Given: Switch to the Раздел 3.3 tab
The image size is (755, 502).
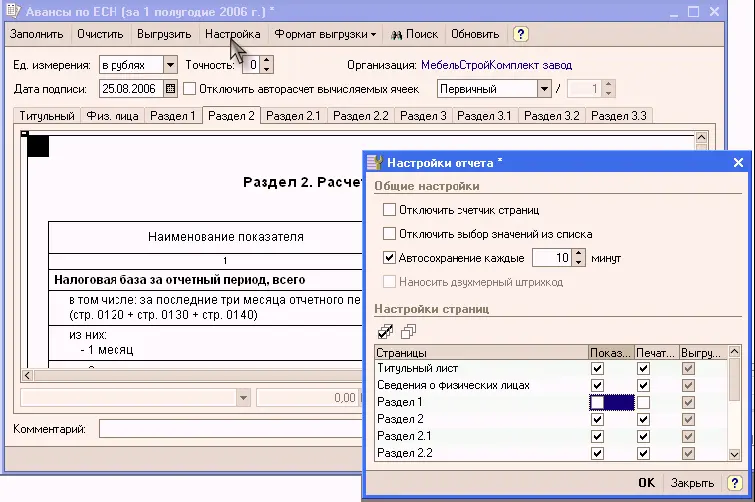Looking at the screenshot, I should point(619,116).
